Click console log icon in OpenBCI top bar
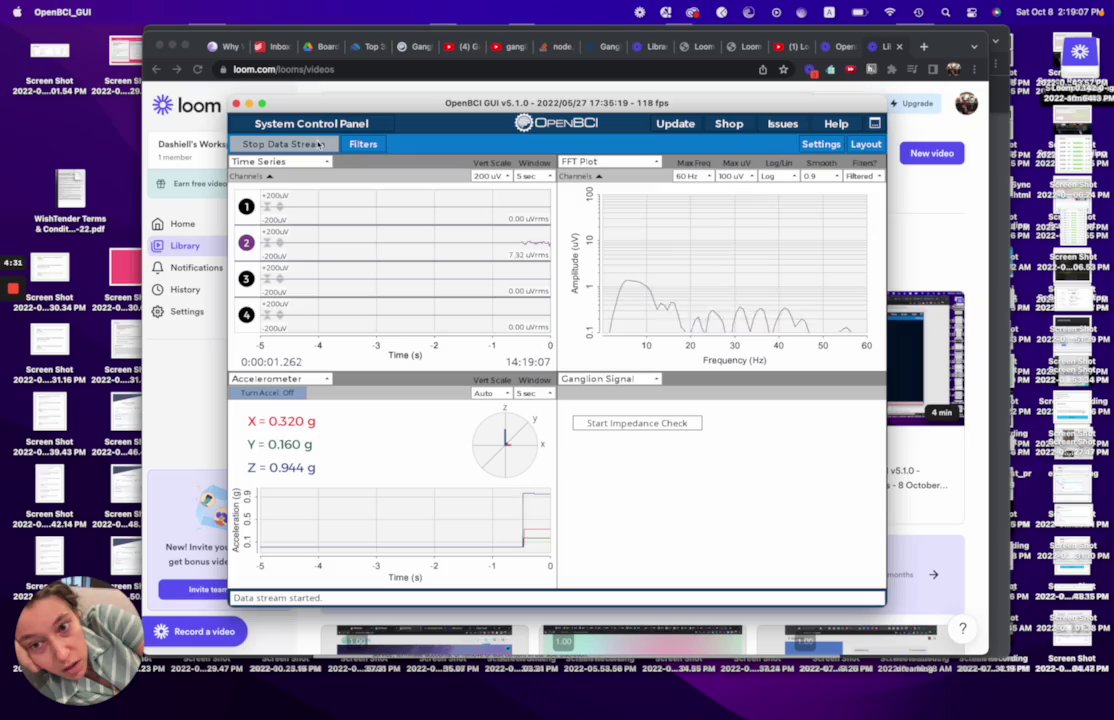The width and height of the screenshot is (1114, 720). 875,123
